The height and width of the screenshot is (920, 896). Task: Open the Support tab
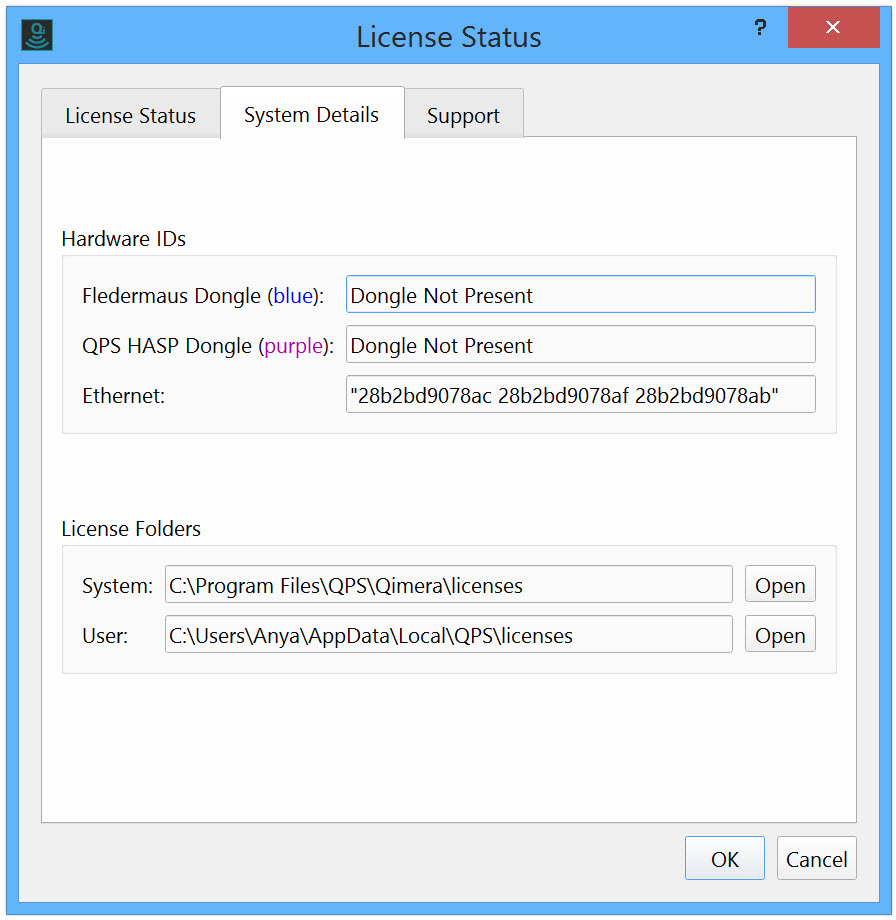pyautogui.click(x=464, y=114)
